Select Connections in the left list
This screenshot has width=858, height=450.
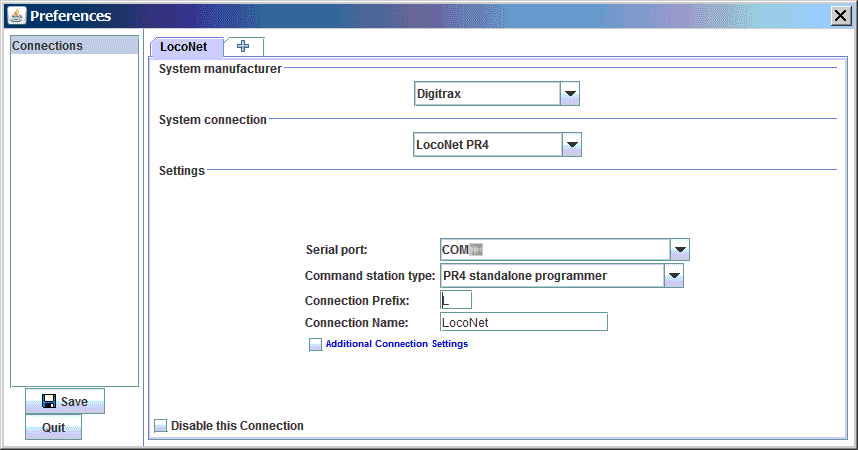tap(74, 45)
